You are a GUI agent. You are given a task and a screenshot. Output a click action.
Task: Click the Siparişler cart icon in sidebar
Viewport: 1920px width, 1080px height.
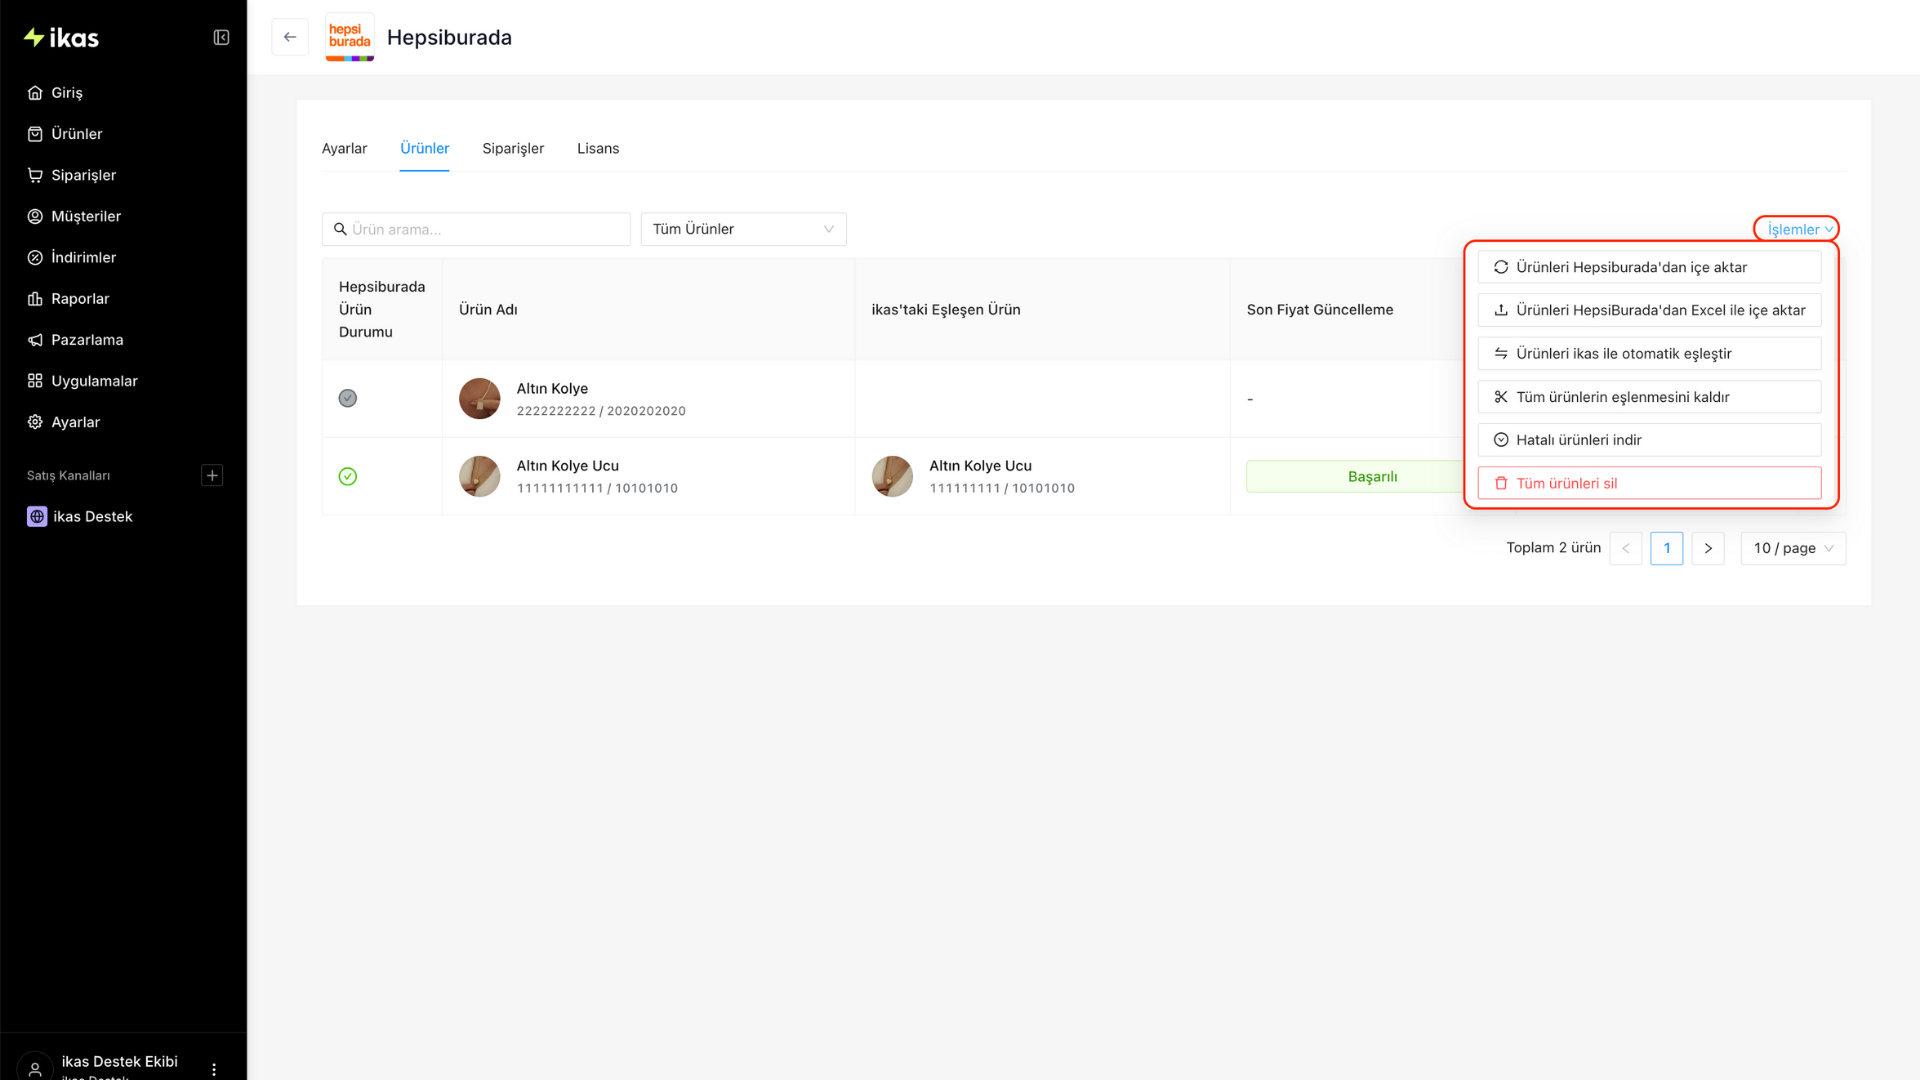(35, 175)
